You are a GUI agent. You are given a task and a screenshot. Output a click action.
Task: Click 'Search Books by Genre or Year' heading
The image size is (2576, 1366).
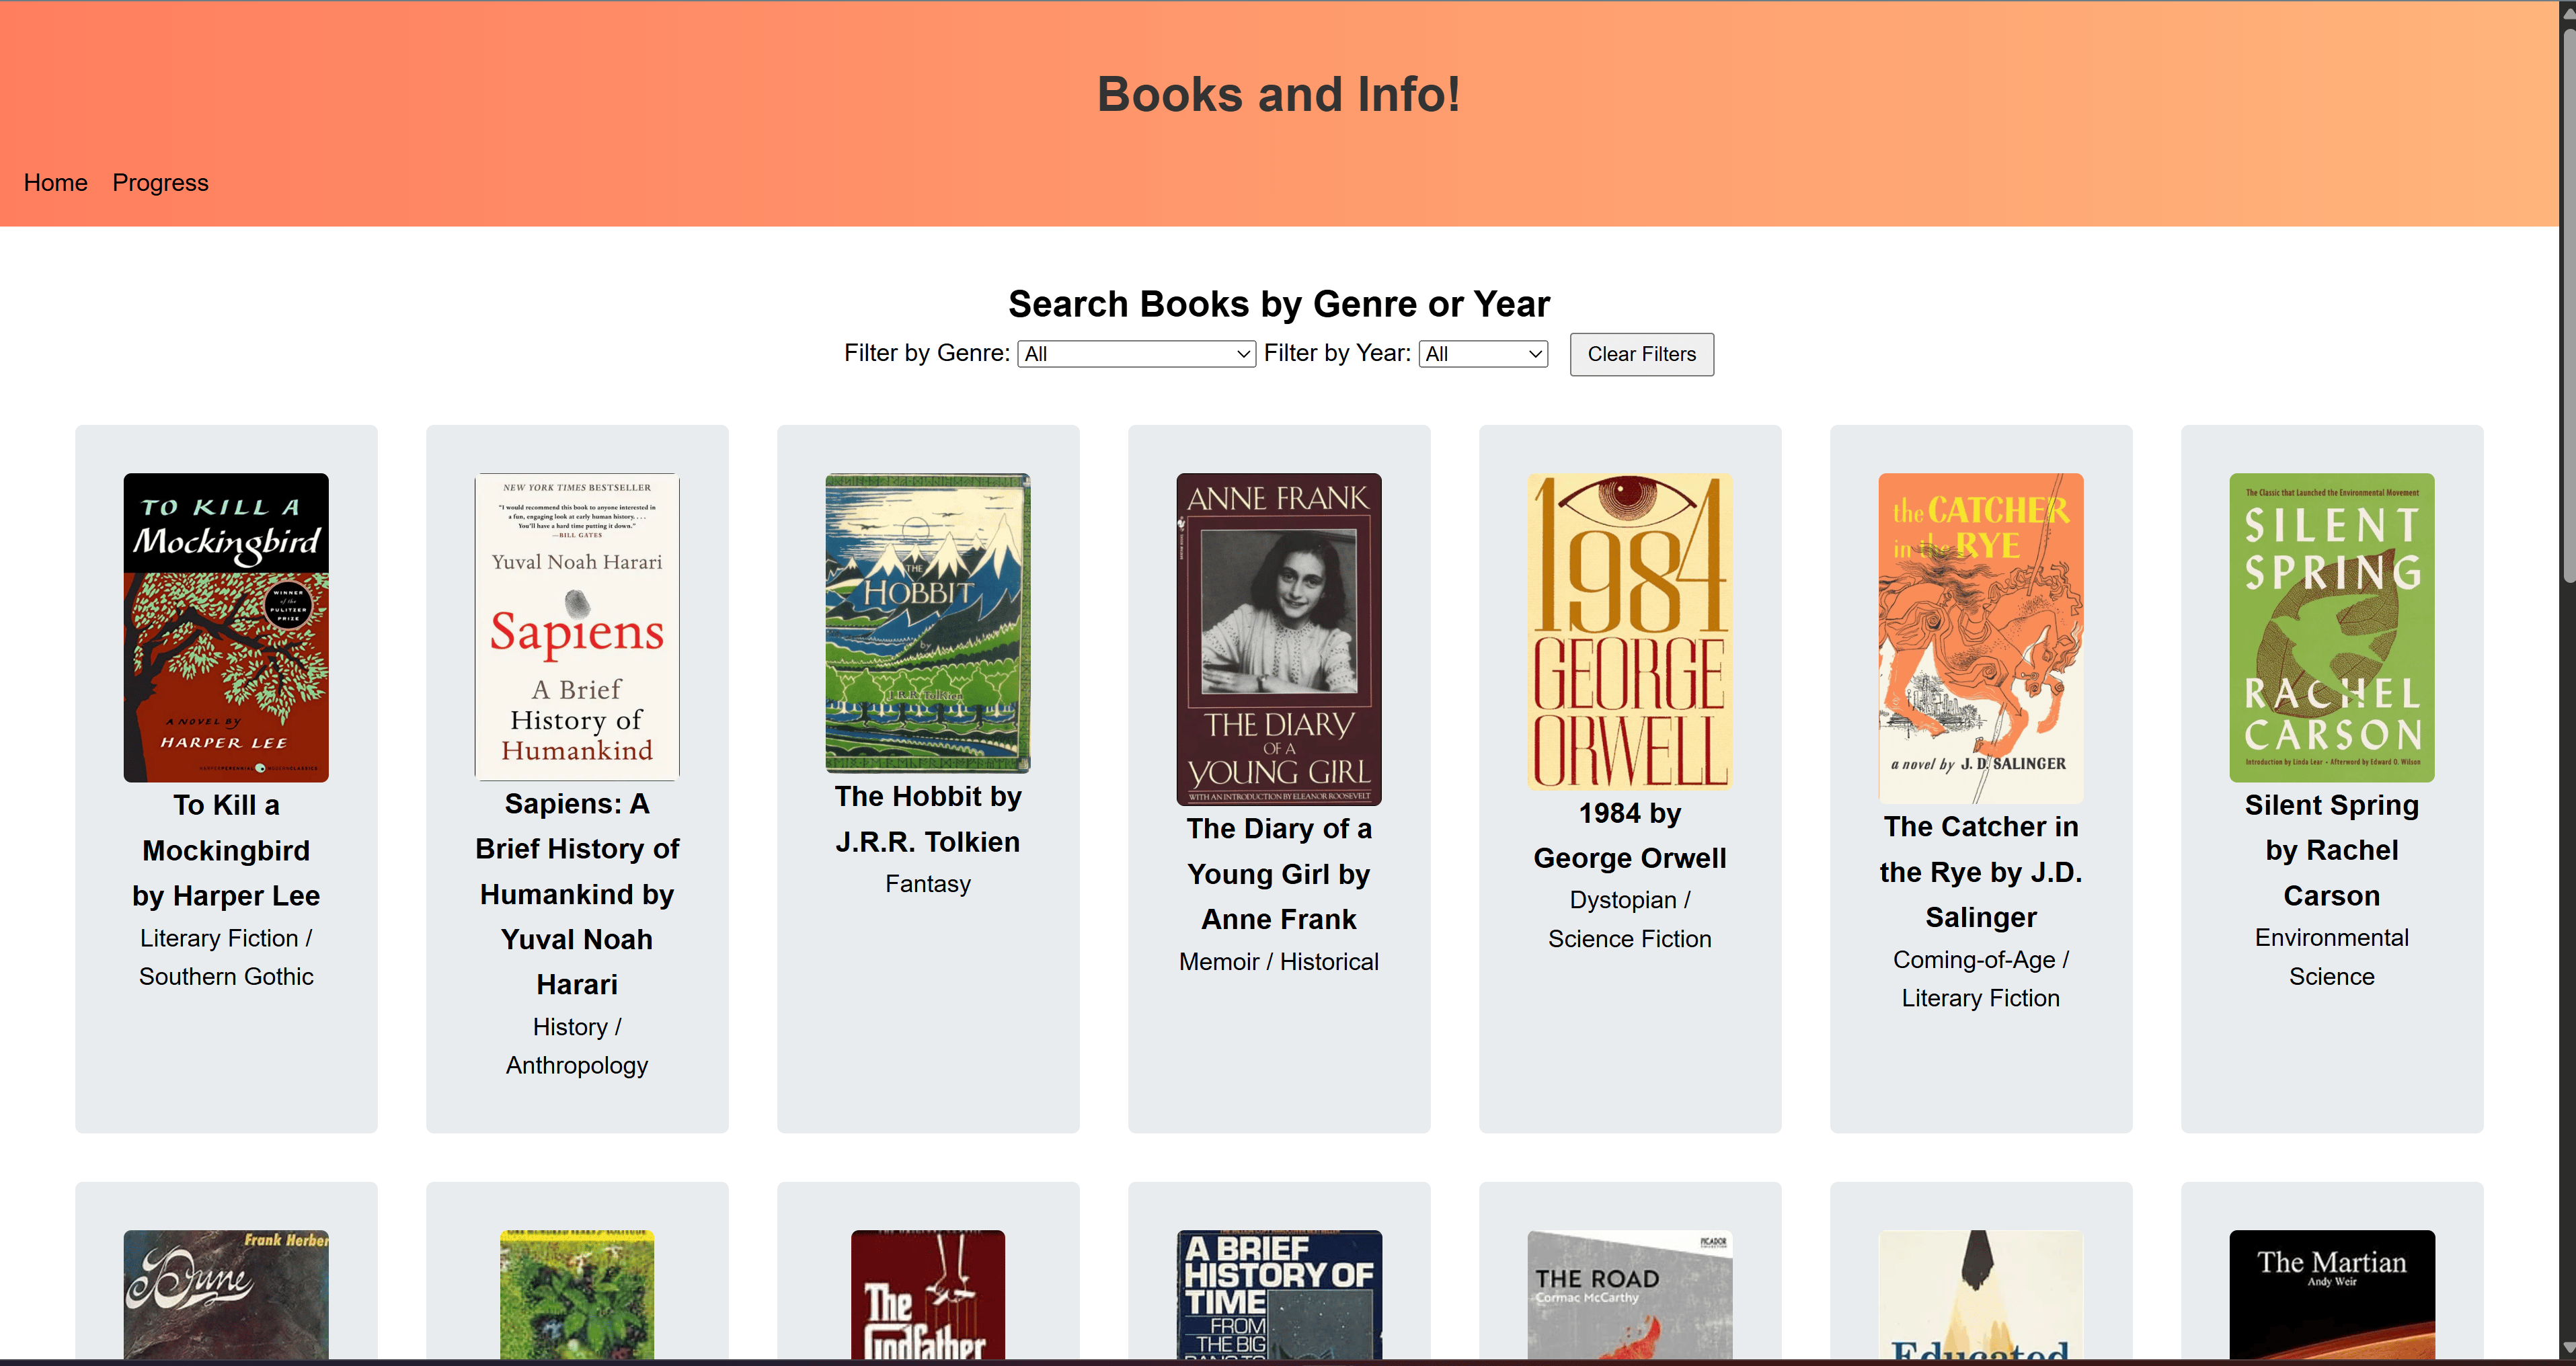pos(1279,303)
